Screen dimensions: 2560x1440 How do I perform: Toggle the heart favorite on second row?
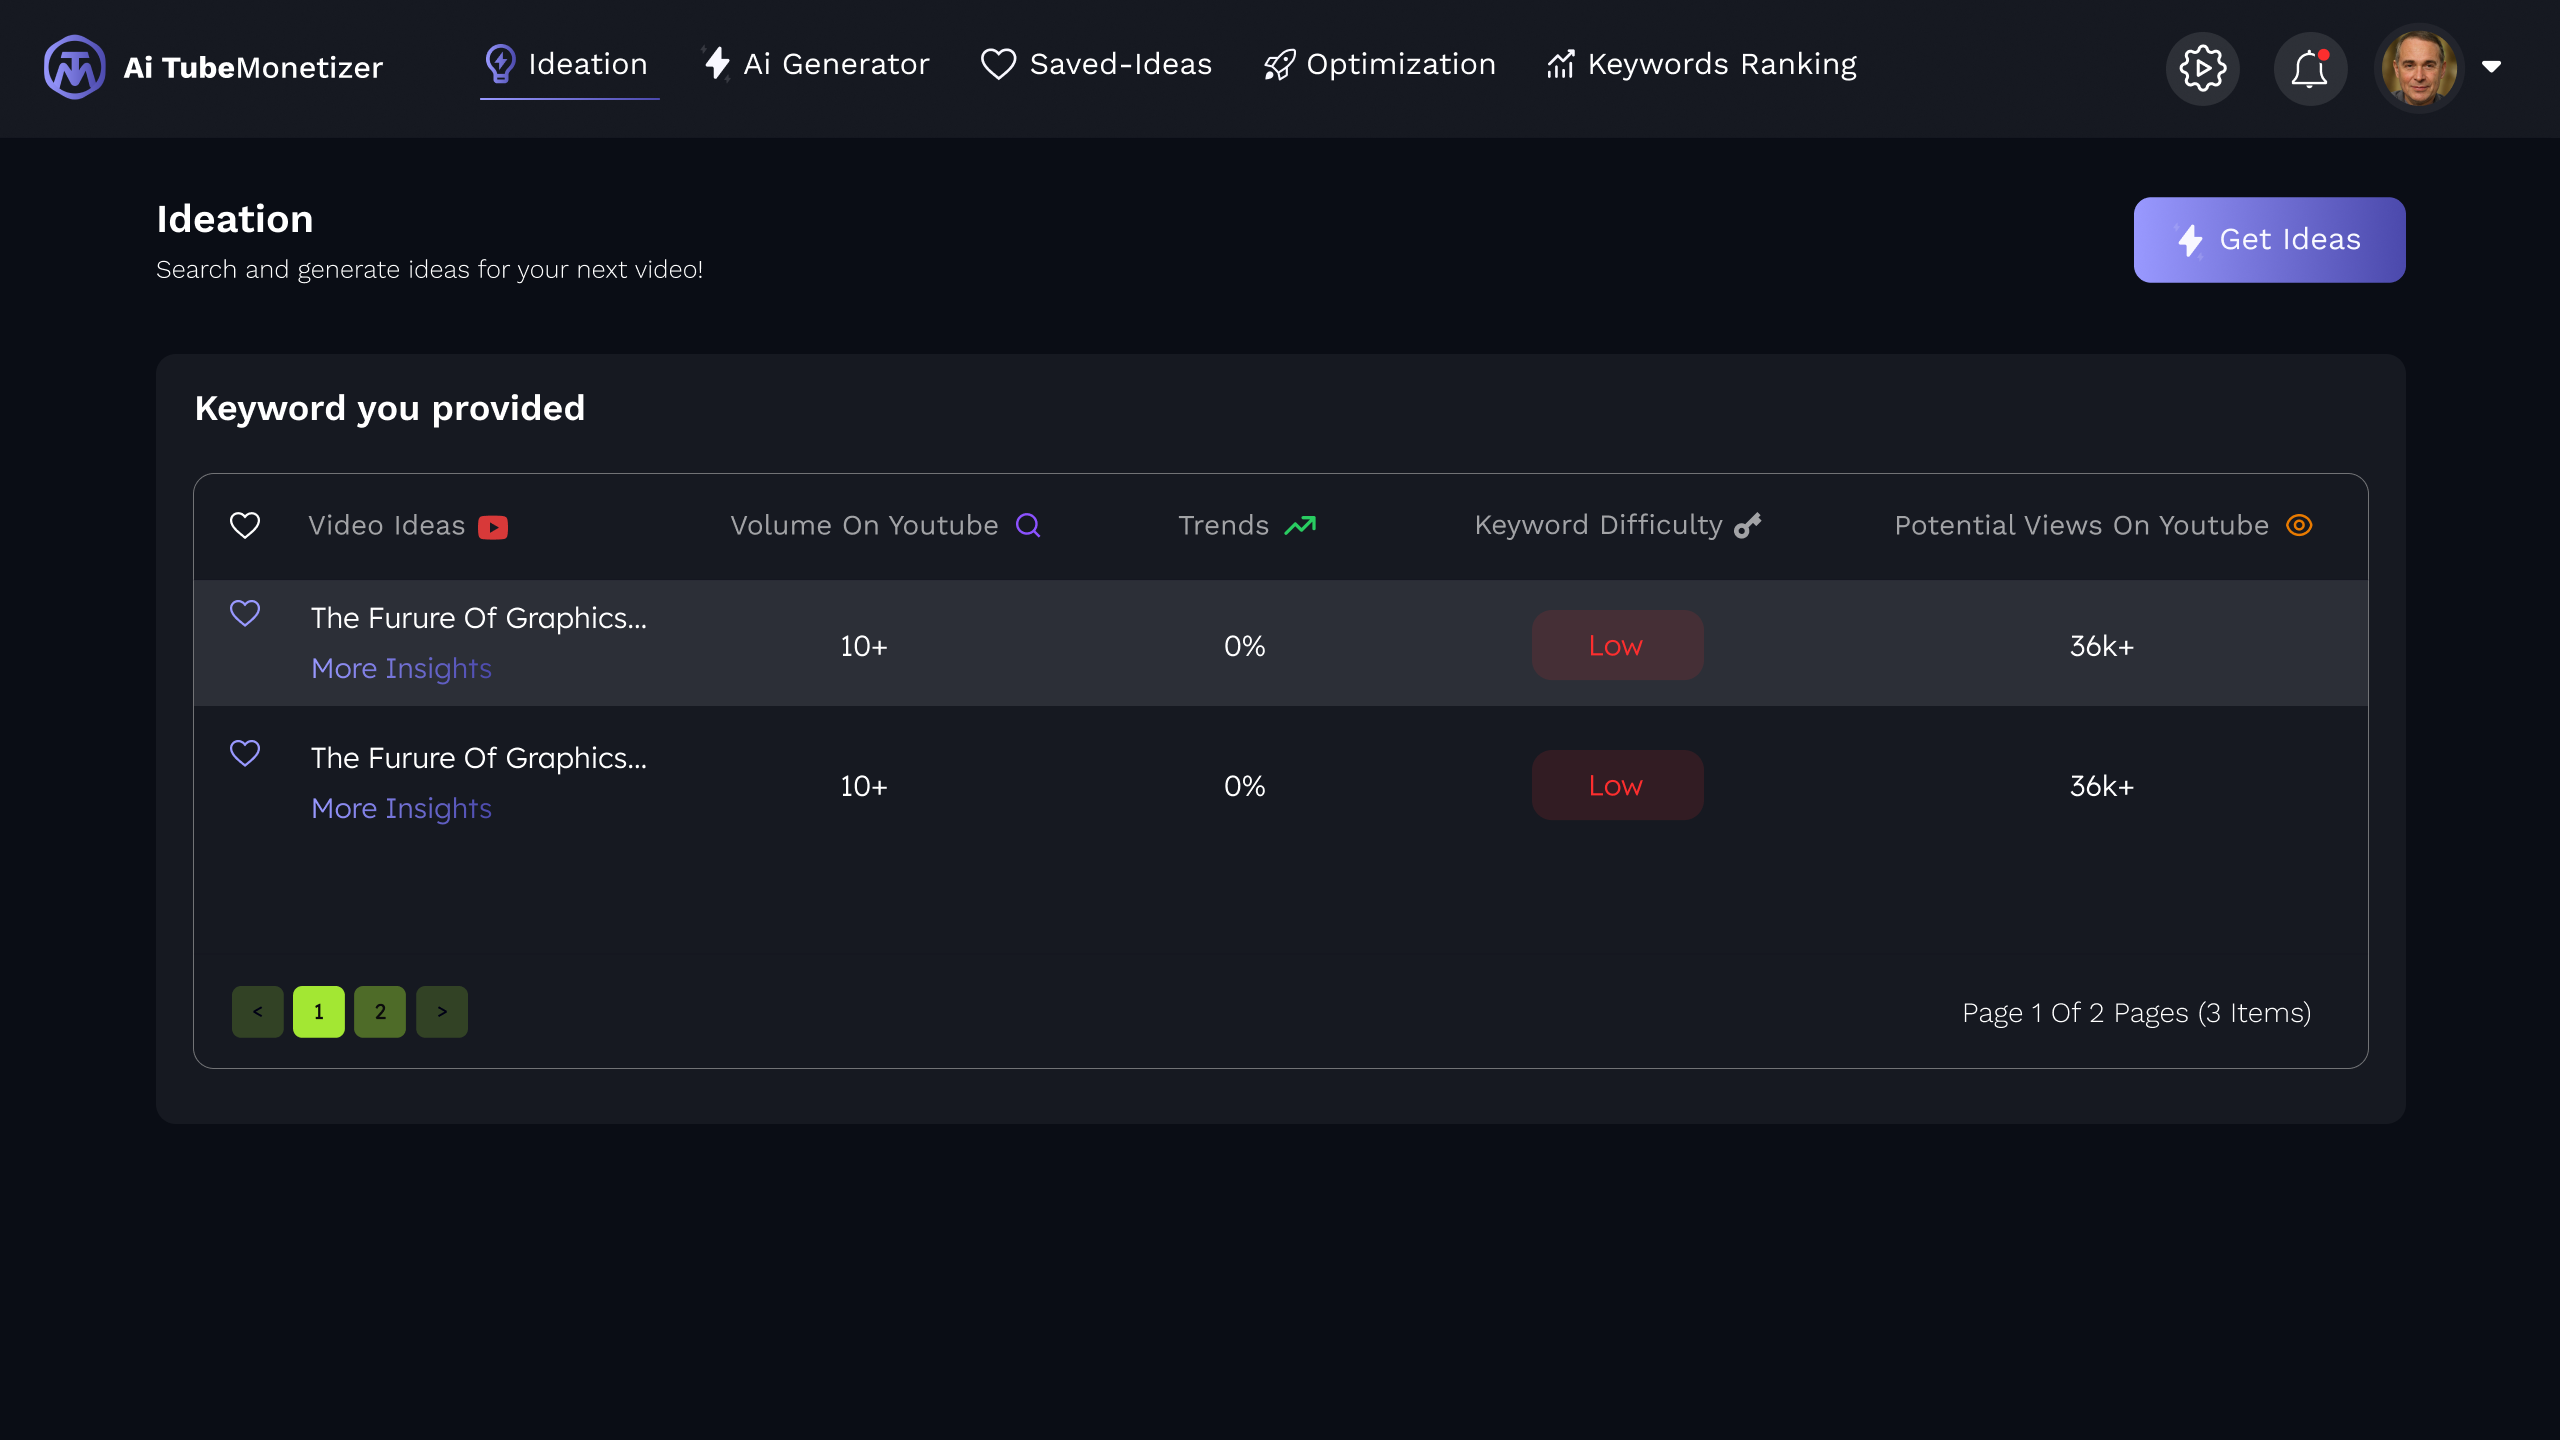[244, 756]
